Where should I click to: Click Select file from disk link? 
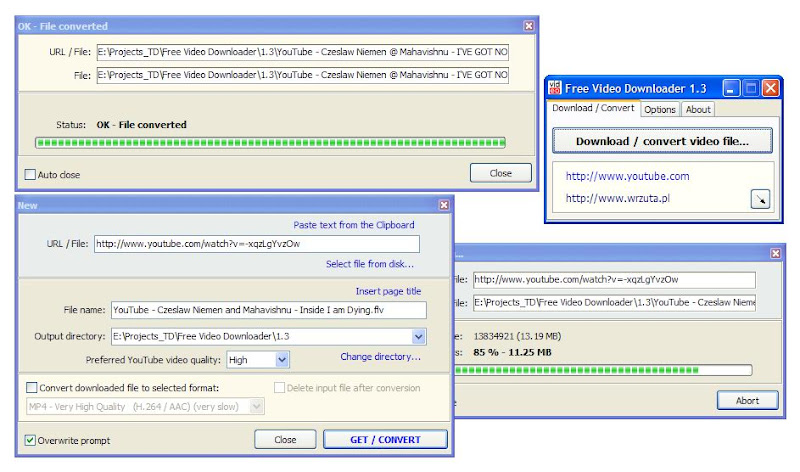pos(370,264)
